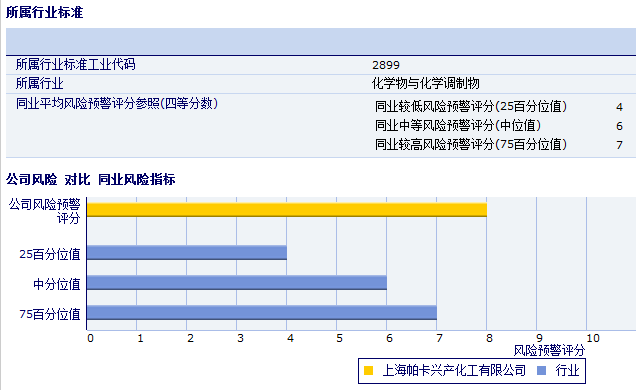Click the axis tick label 10
The height and width of the screenshot is (390, 643).
coord(593,338)
